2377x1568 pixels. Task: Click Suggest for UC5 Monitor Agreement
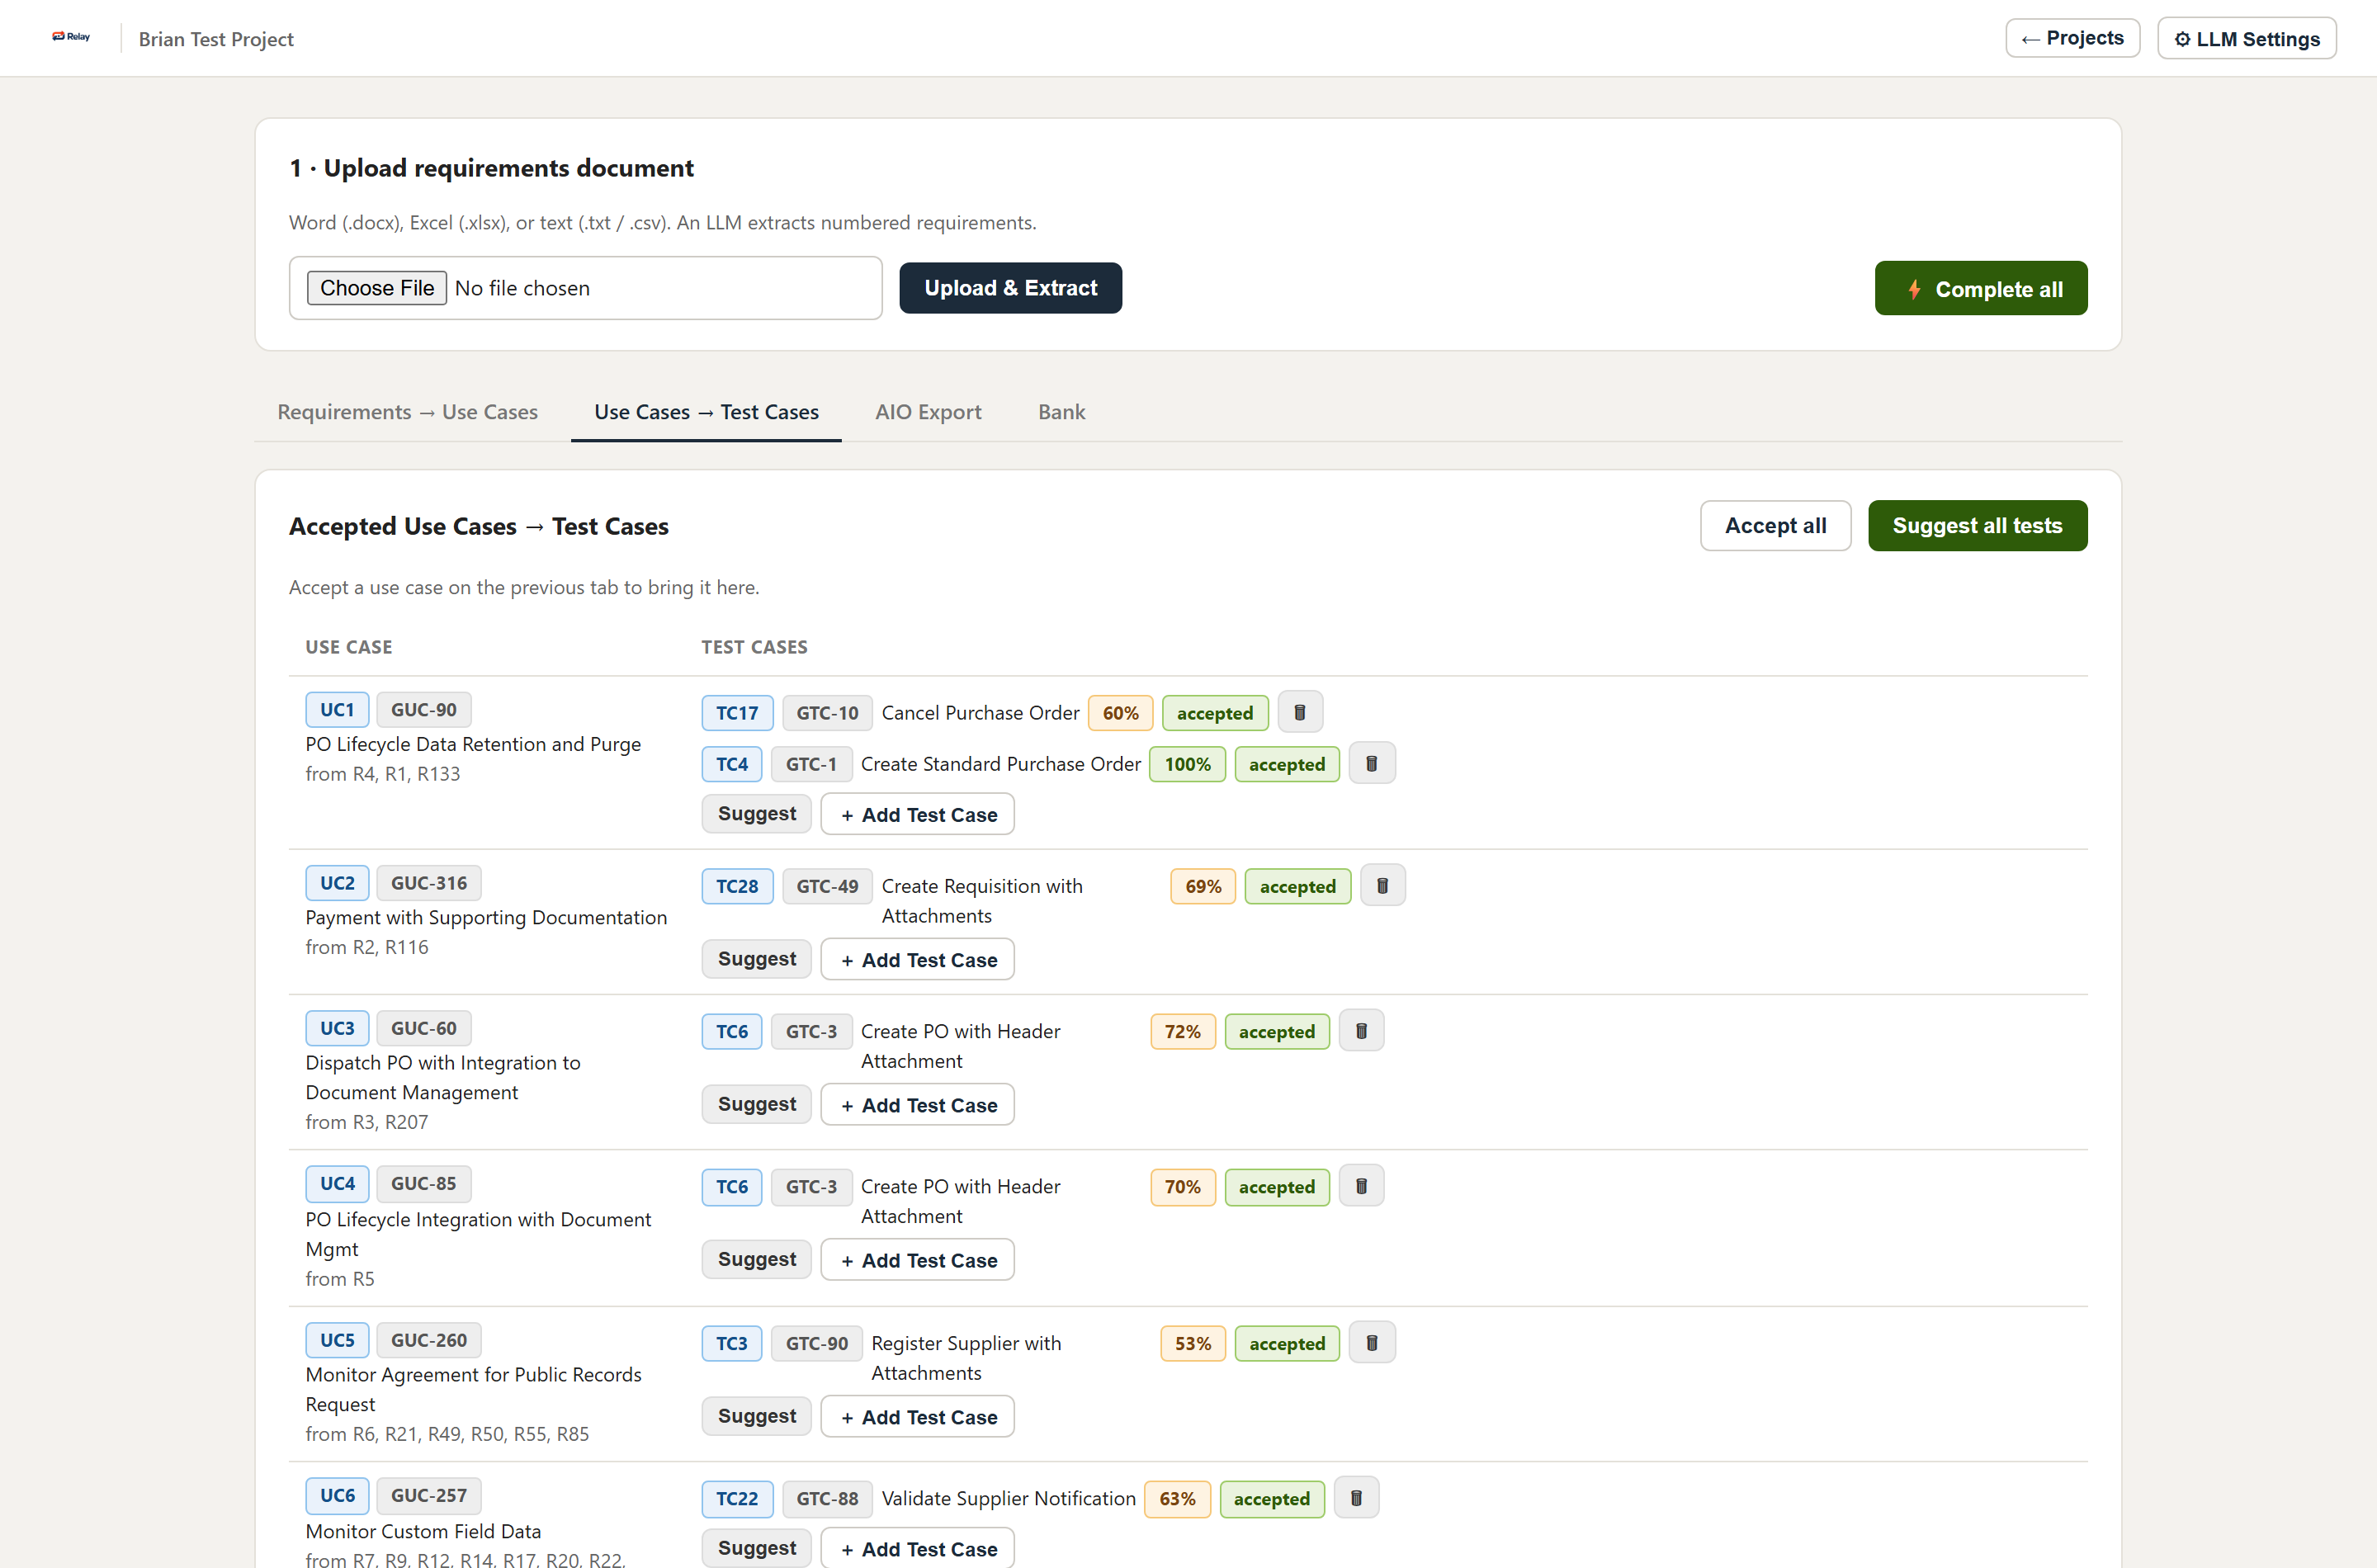click(x=756, y=1415)
